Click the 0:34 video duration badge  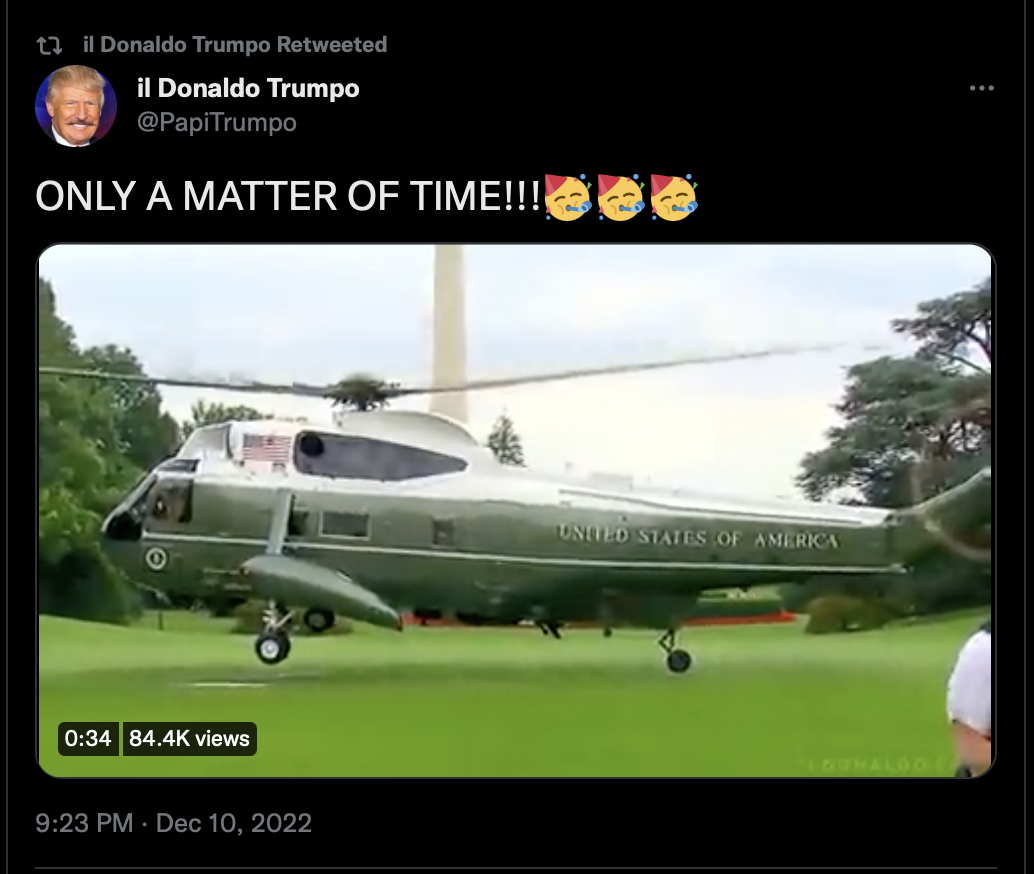[88, 738]
